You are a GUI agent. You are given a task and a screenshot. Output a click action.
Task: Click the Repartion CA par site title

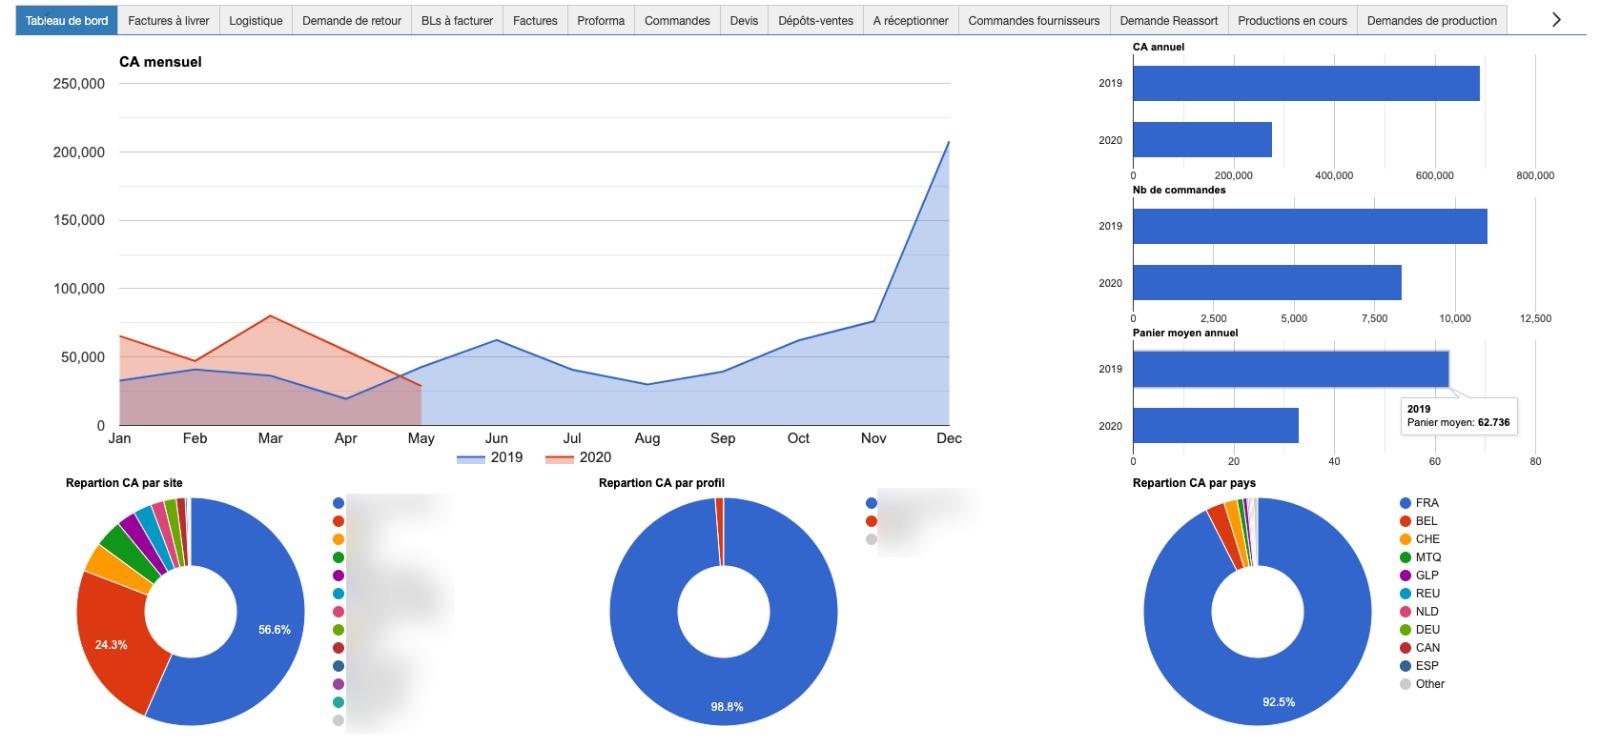point(124,483)
